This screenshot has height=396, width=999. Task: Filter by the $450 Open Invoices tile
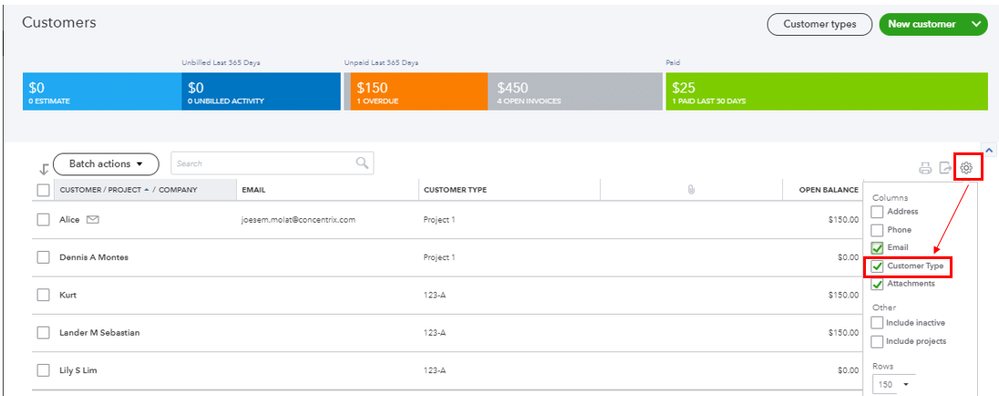pos(575,92)
